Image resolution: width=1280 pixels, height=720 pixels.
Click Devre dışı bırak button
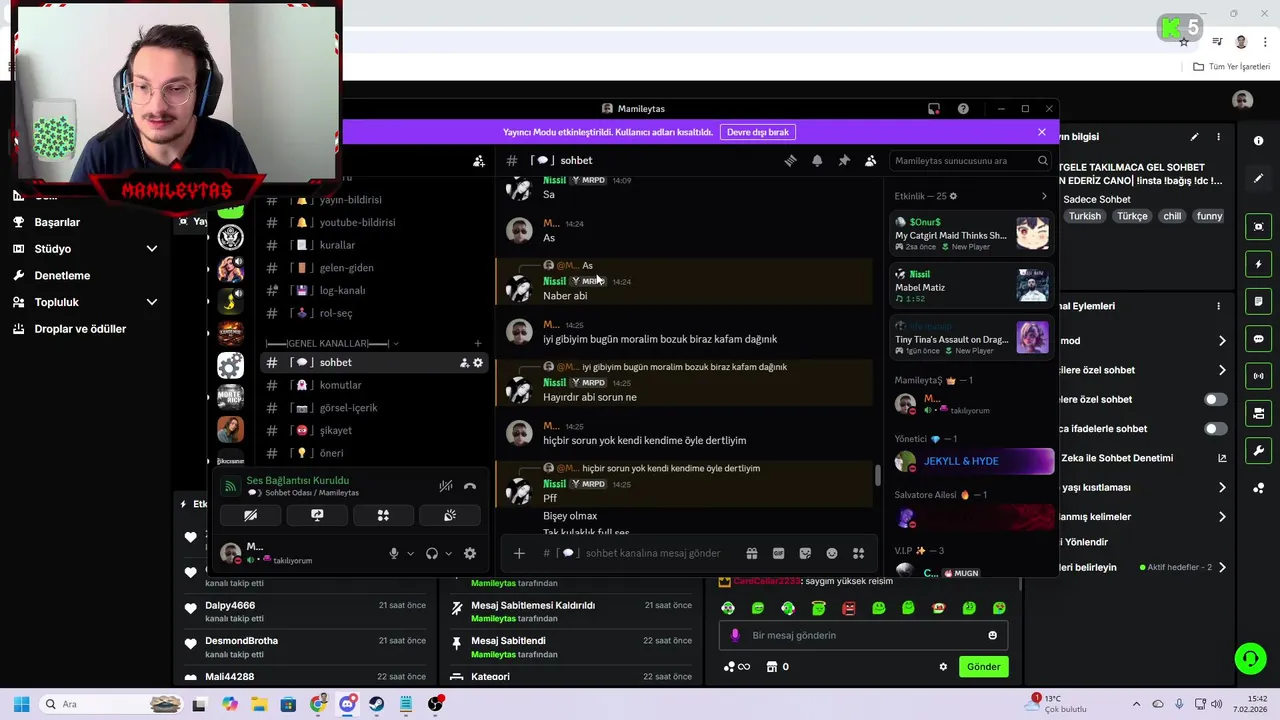[x=758, y=132]
